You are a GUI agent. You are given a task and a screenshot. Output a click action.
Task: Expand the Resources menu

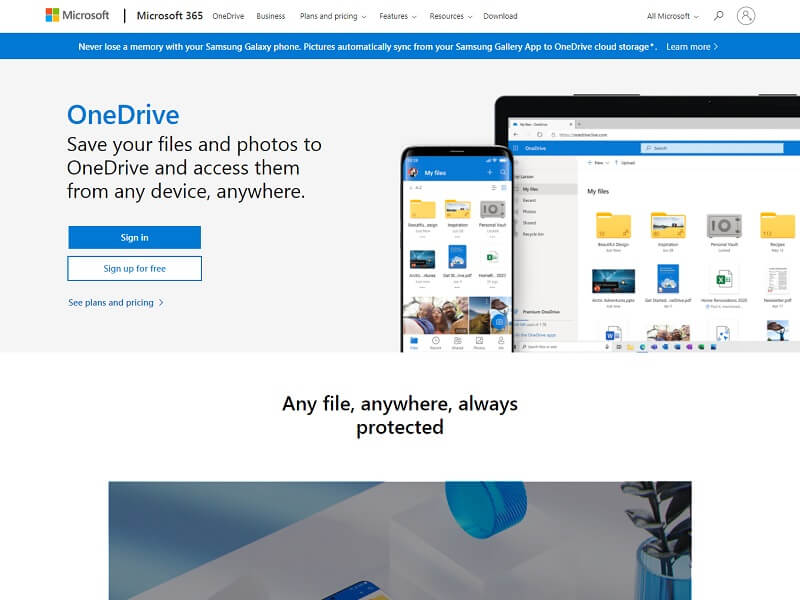click(451, 16)
